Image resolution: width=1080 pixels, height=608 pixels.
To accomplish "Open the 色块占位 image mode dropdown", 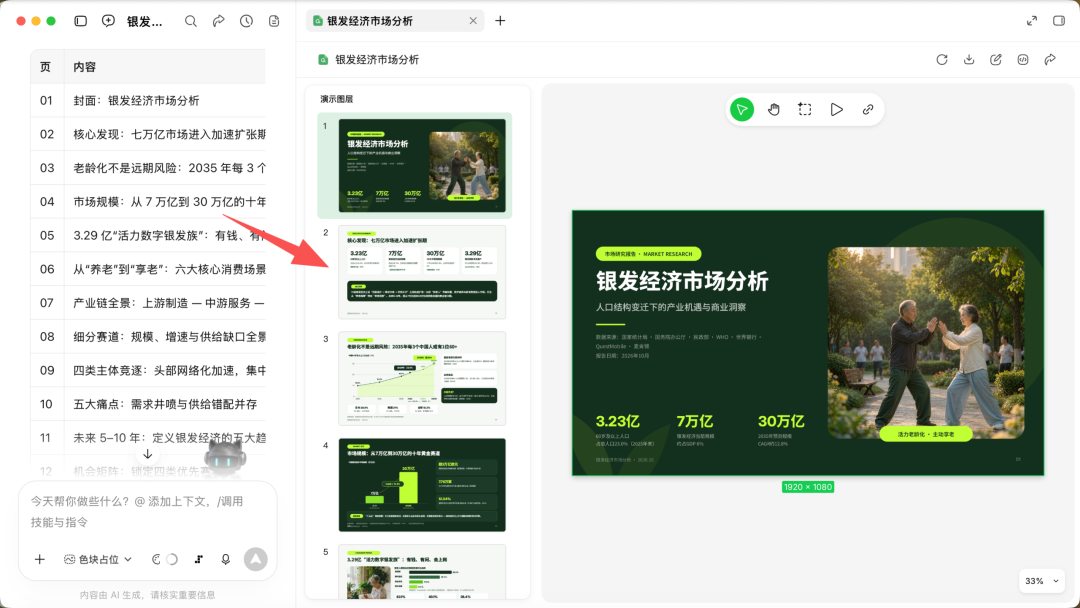I will click(98, 559).
